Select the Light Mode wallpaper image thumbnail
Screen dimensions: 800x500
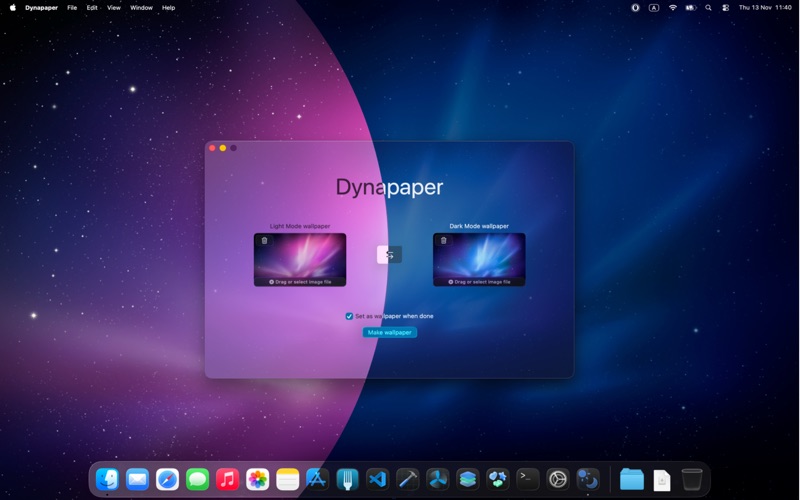[300, 260]
